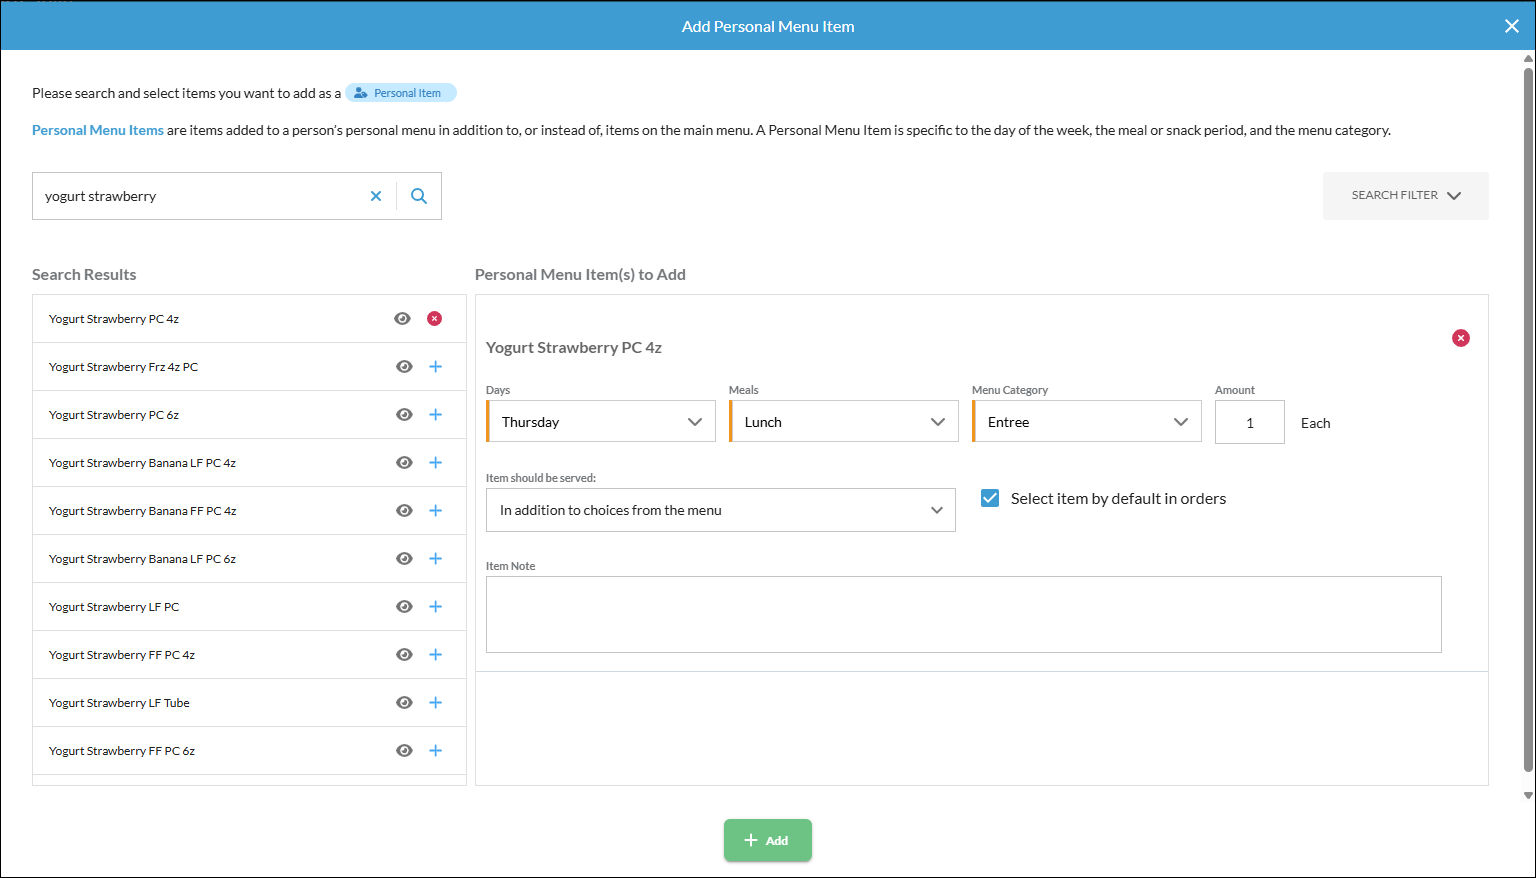Remove the pending item with the red X

pos(1461,338)
